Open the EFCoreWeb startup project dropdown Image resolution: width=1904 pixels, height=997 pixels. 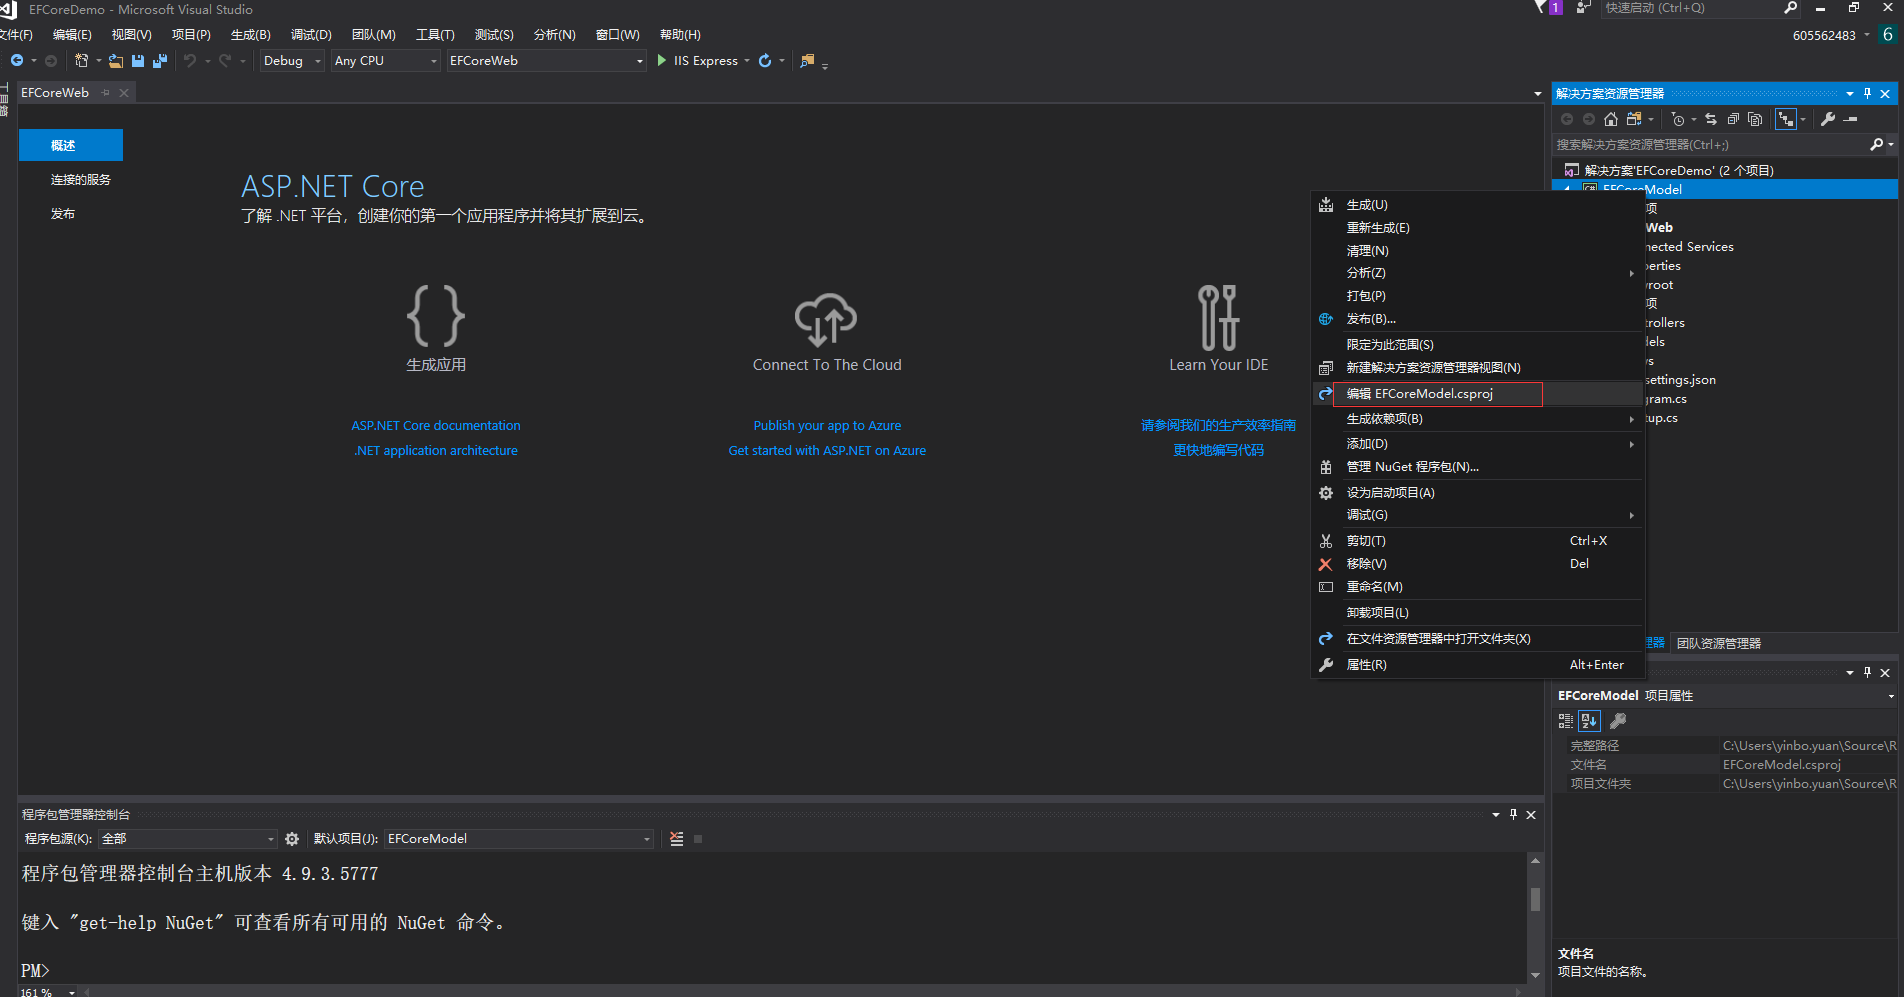[546, 61]
